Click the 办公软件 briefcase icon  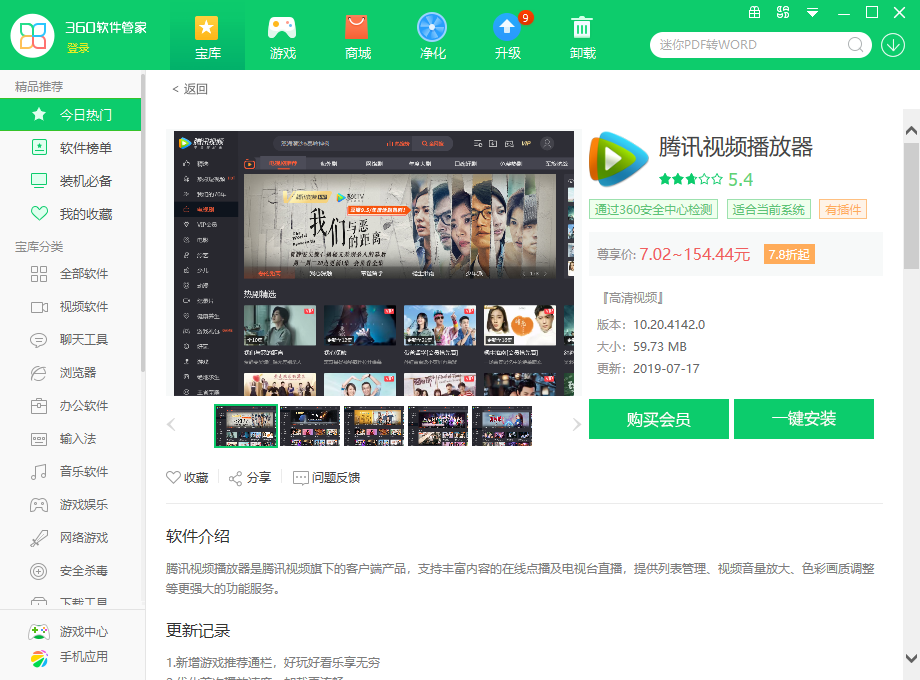39,405
